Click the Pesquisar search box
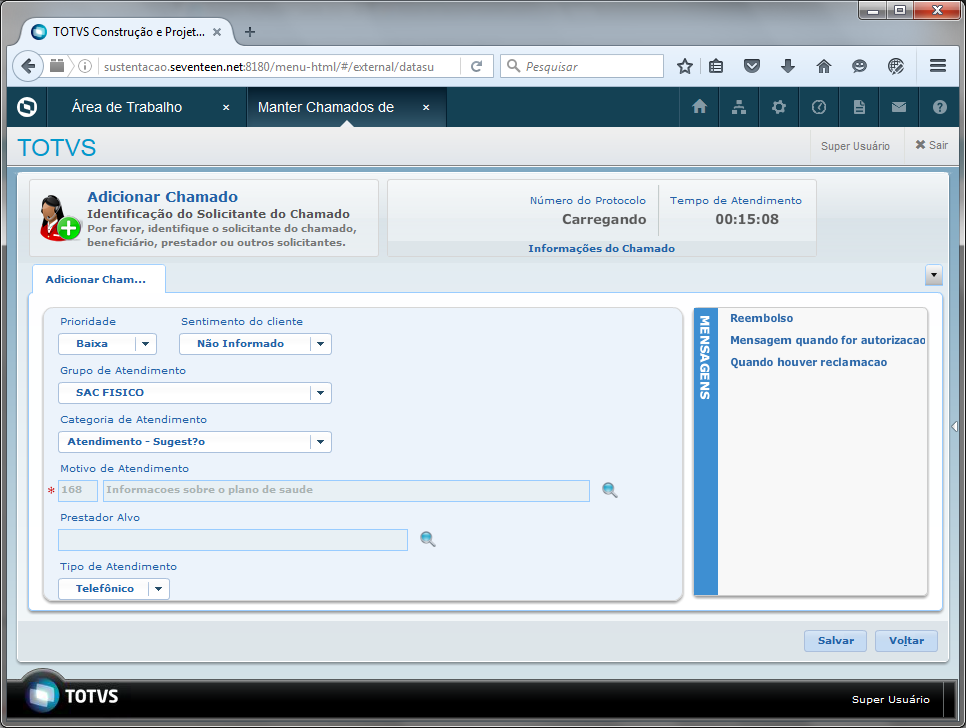 [x=582, y=66]
